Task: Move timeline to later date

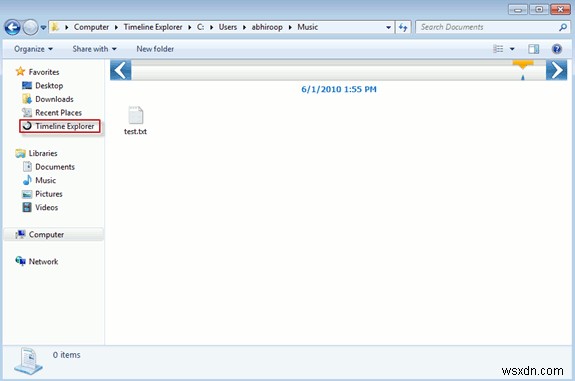Action: pyautogui.click(x=556, y=70)
